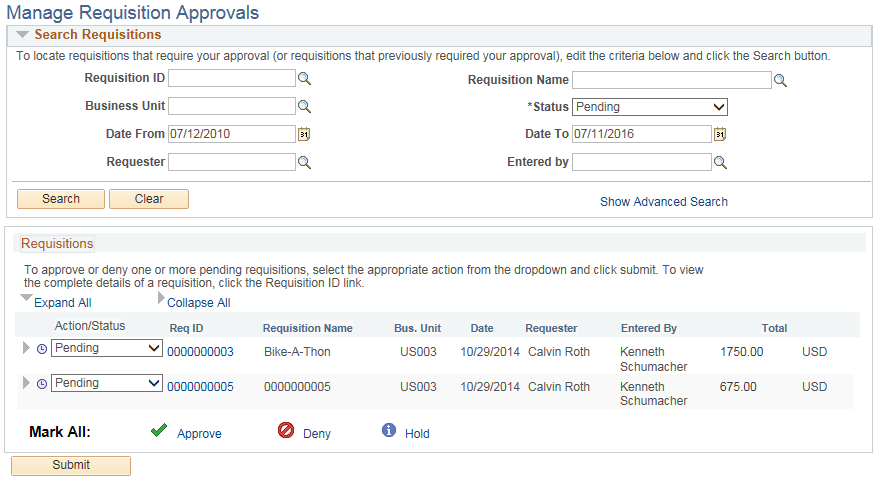
Task: Open calendar picker for Date From
Action: [x=304, y=134]
